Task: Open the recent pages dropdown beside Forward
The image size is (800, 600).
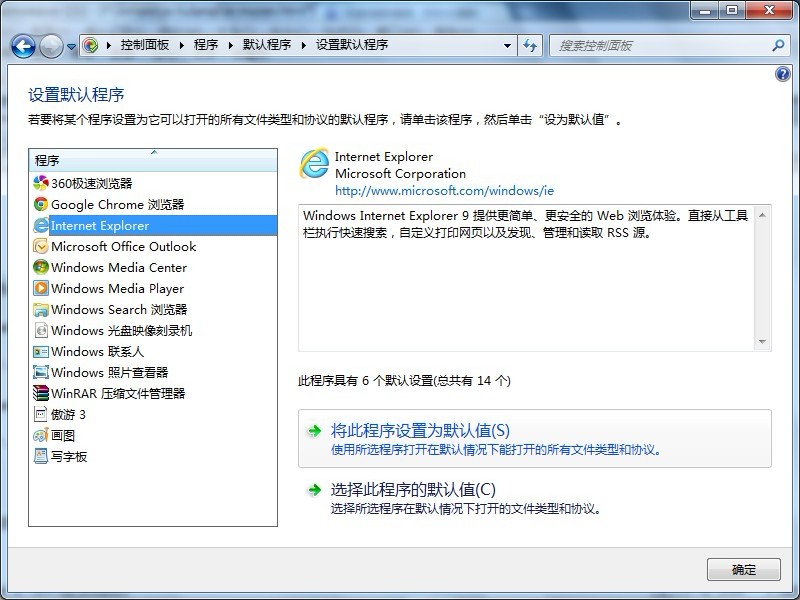Action: [x=71, y=46]
